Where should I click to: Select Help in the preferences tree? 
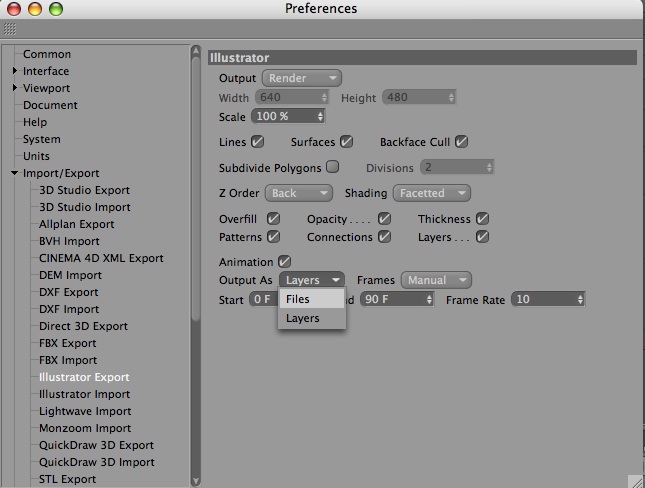tap(35, 122)
